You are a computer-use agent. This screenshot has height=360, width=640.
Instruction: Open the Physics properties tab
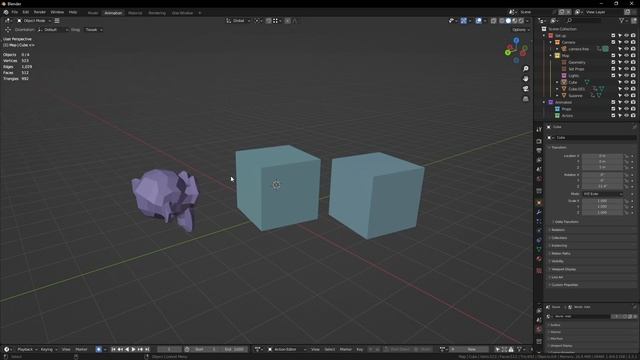pos(539,231)
